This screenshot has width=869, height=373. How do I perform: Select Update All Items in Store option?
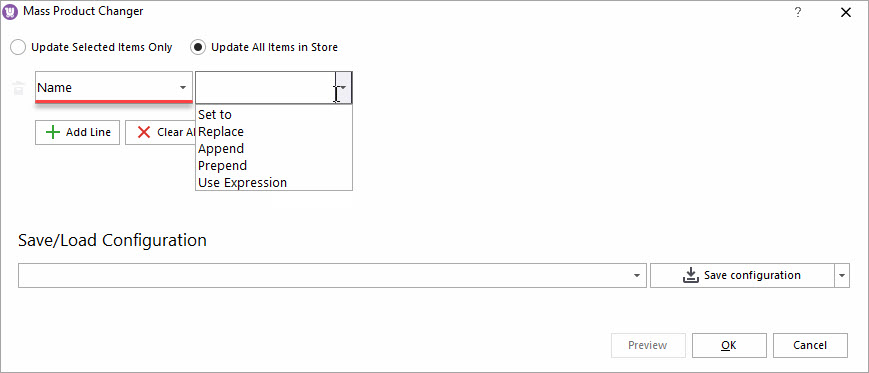[198, 48]
